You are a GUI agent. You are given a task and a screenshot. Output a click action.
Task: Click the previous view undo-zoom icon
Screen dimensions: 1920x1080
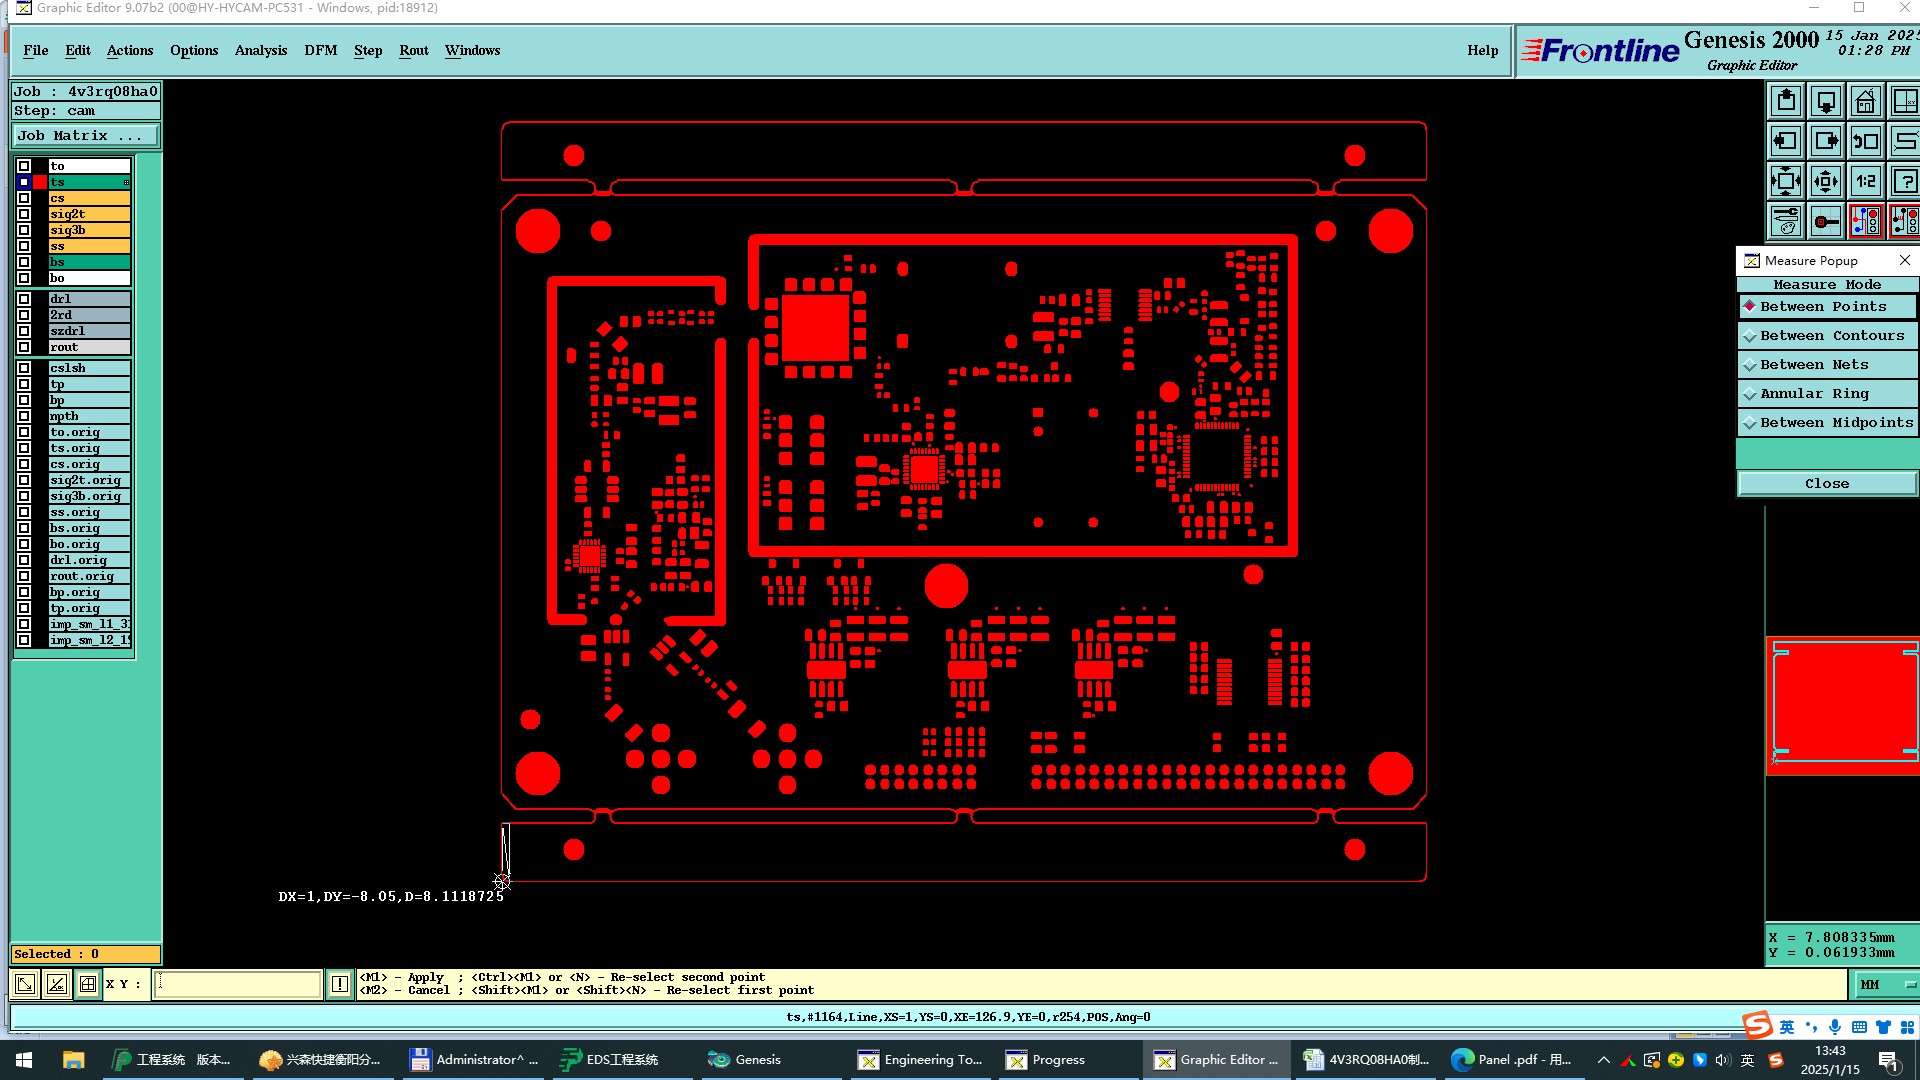pos(1865,142)
